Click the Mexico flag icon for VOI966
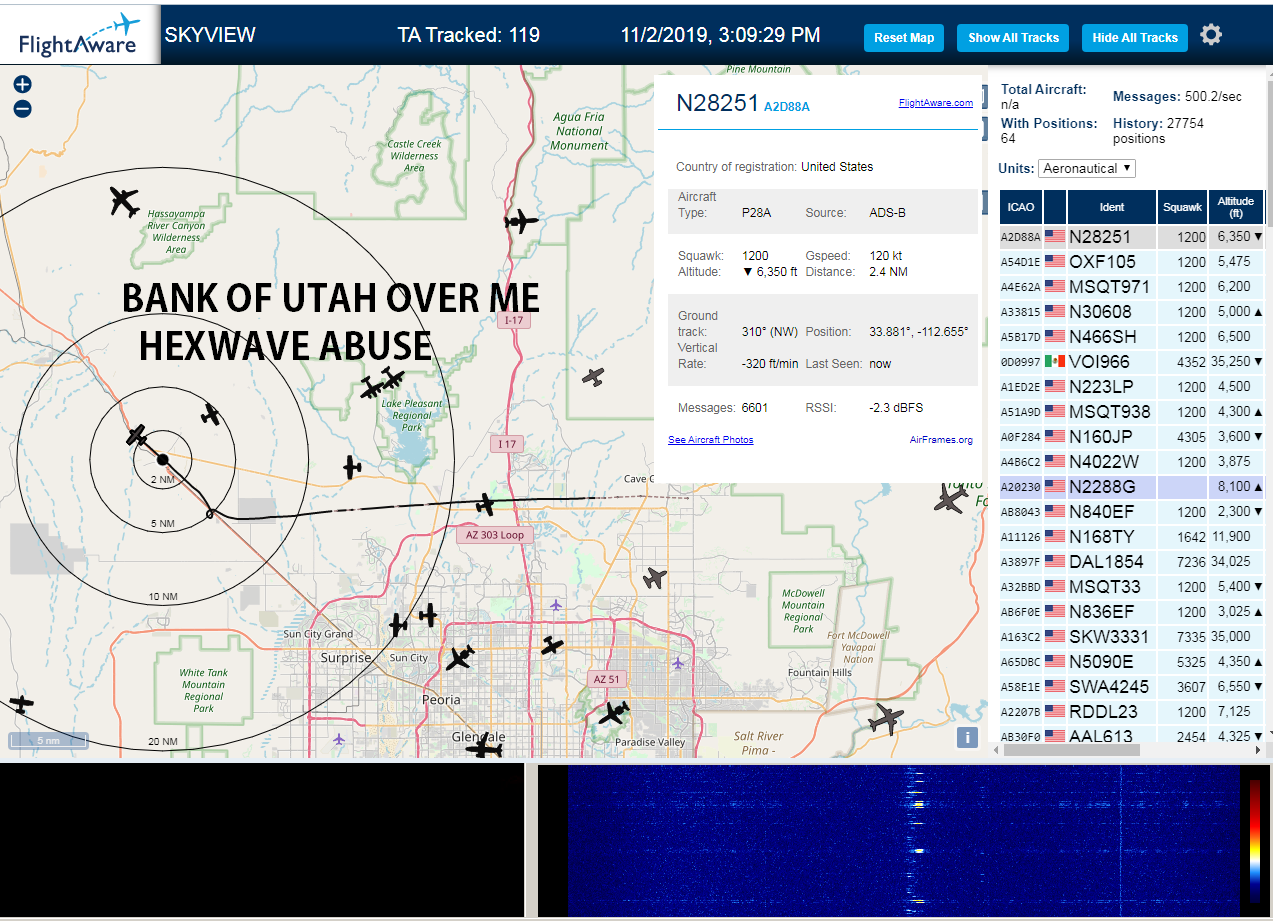 tap(1055, 361)
